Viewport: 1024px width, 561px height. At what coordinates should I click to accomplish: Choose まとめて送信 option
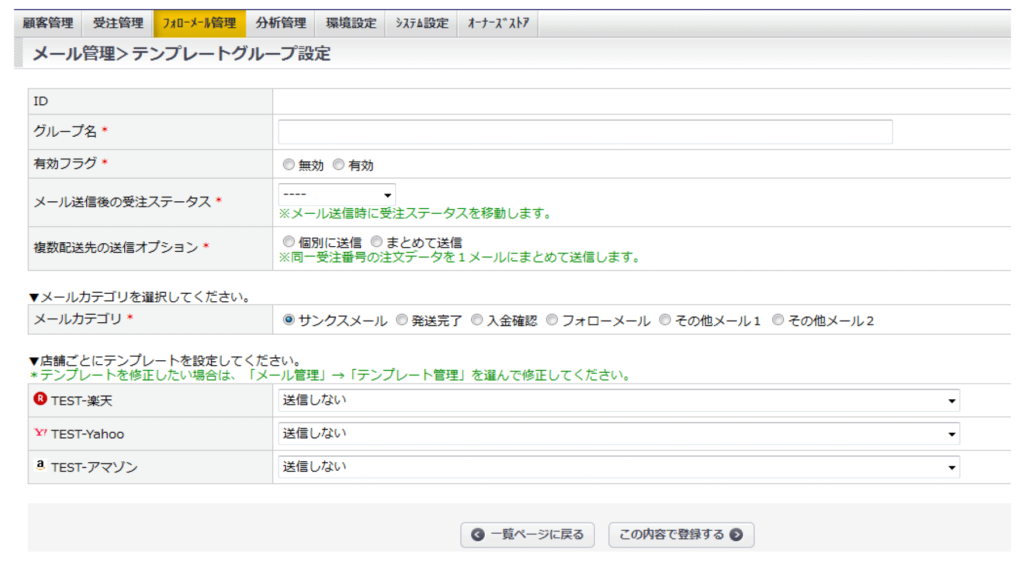coord(377,242)
